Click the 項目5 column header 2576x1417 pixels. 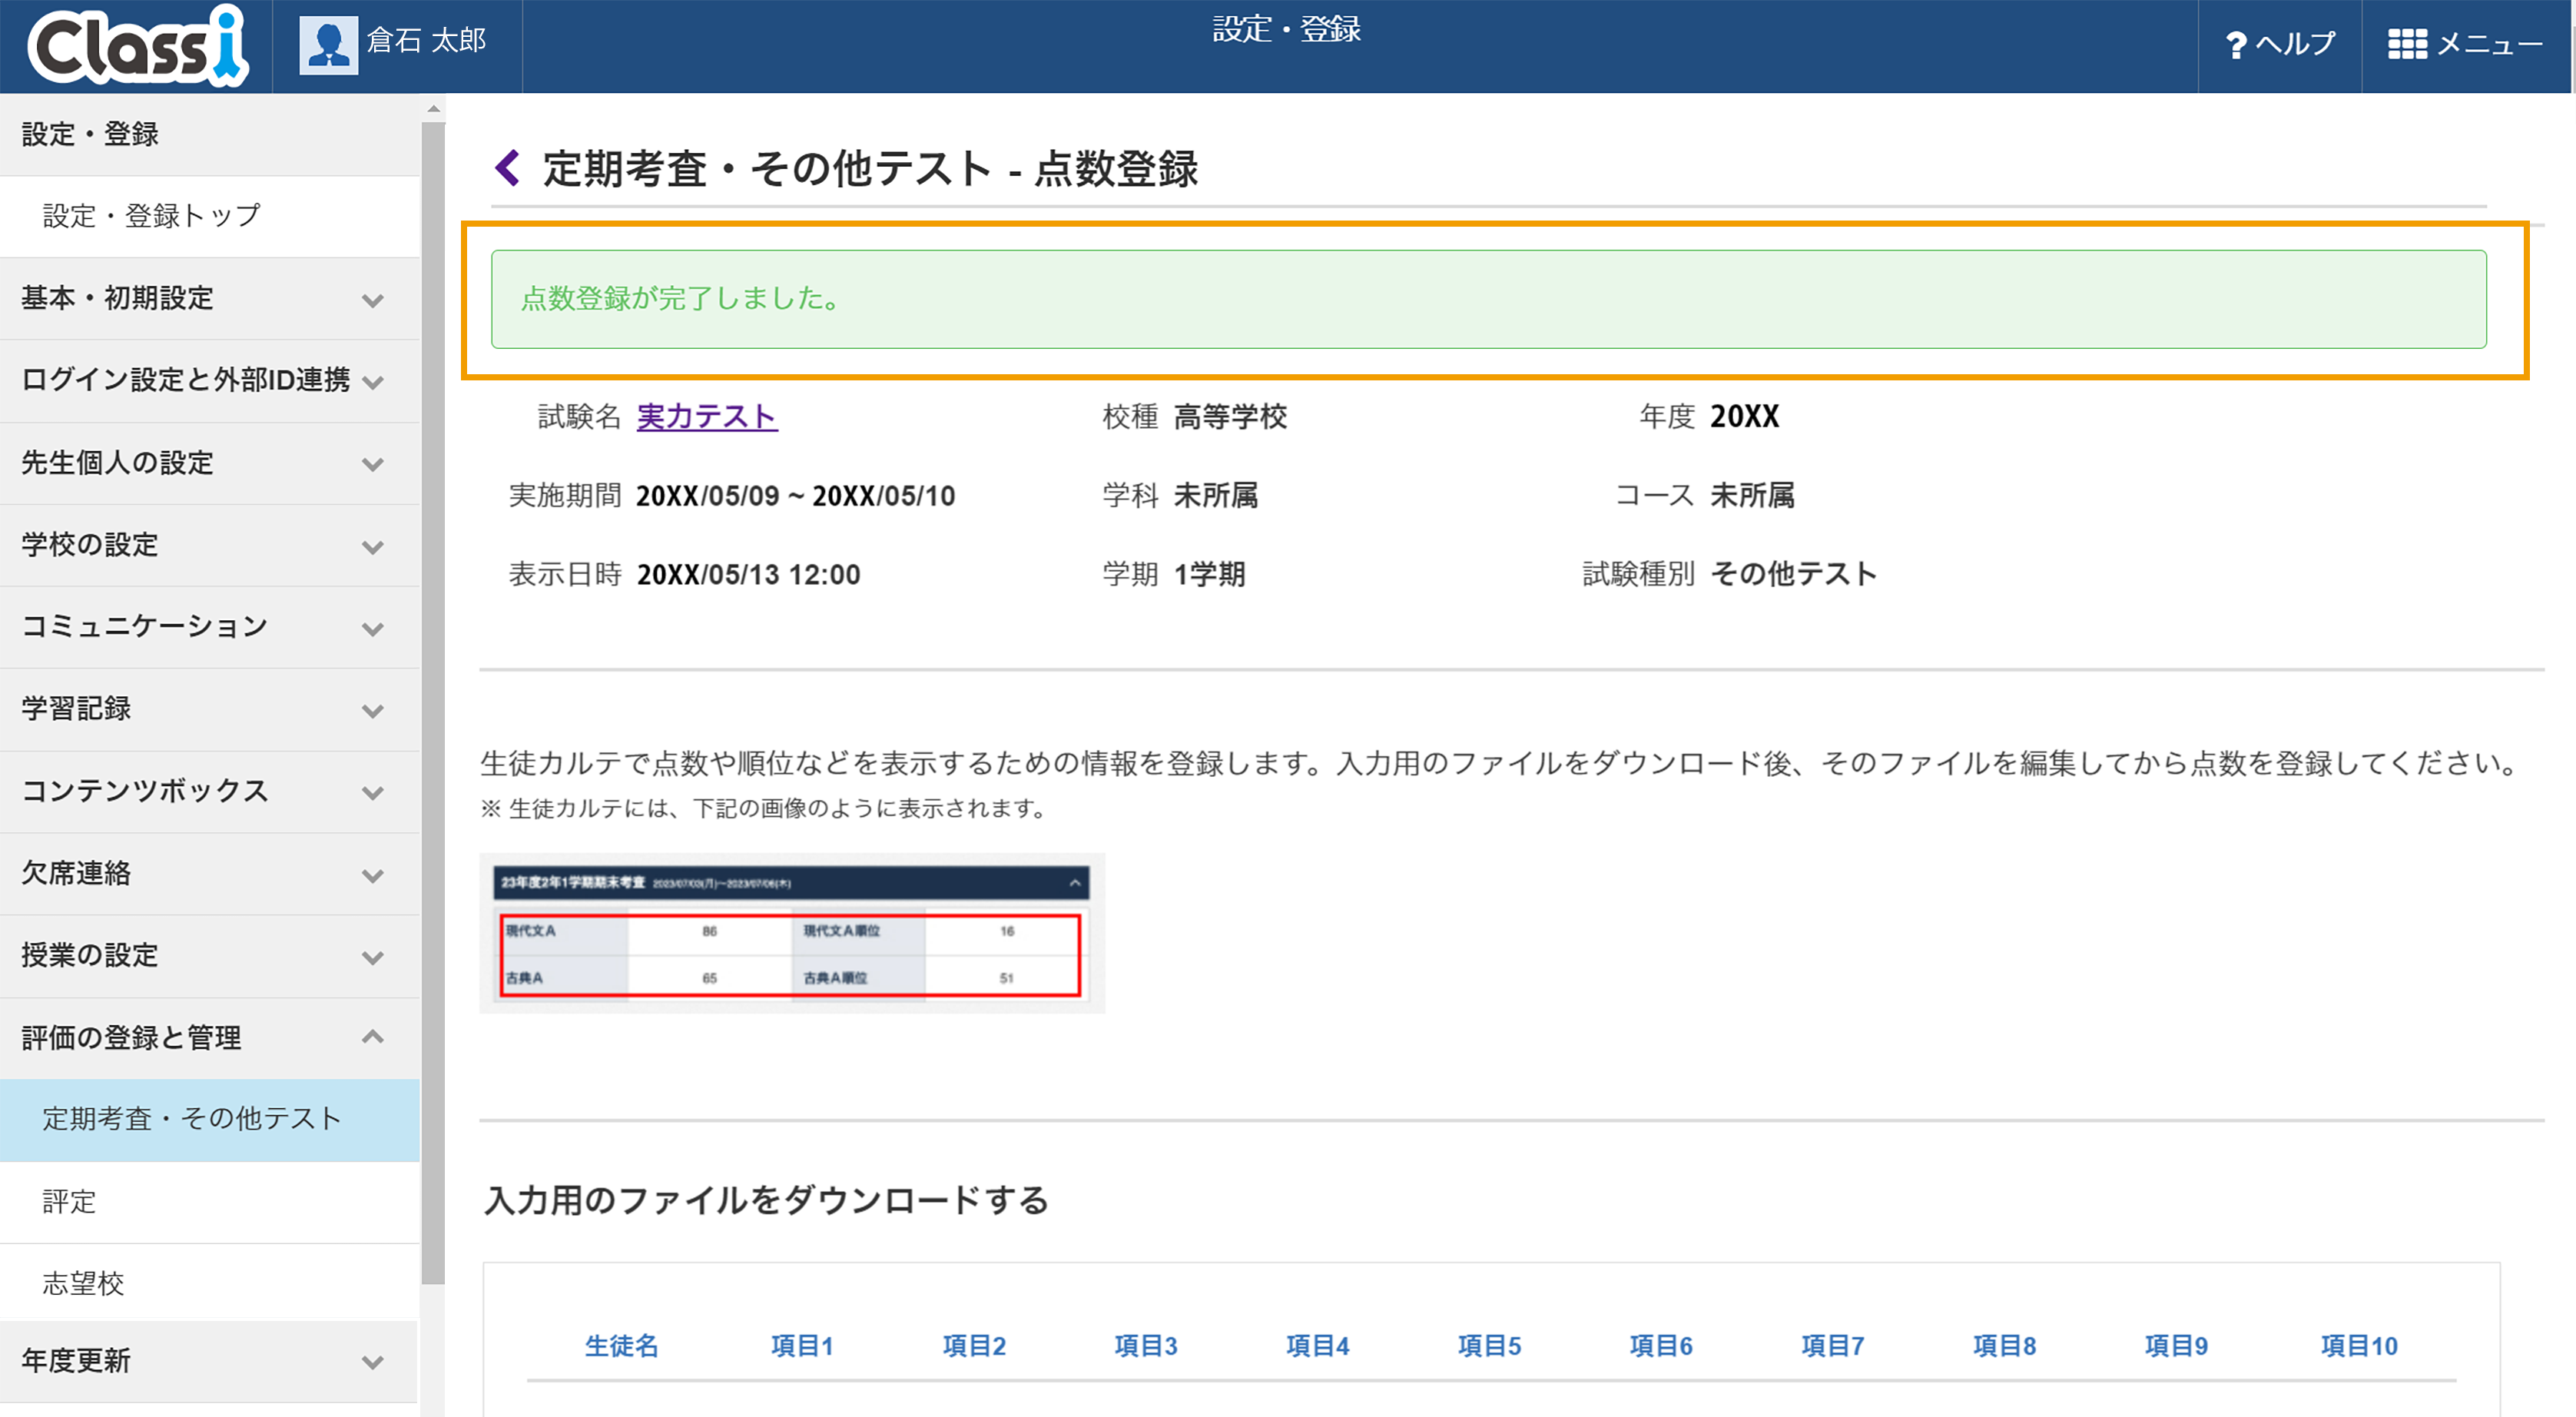click(x=1489, y=1346)
